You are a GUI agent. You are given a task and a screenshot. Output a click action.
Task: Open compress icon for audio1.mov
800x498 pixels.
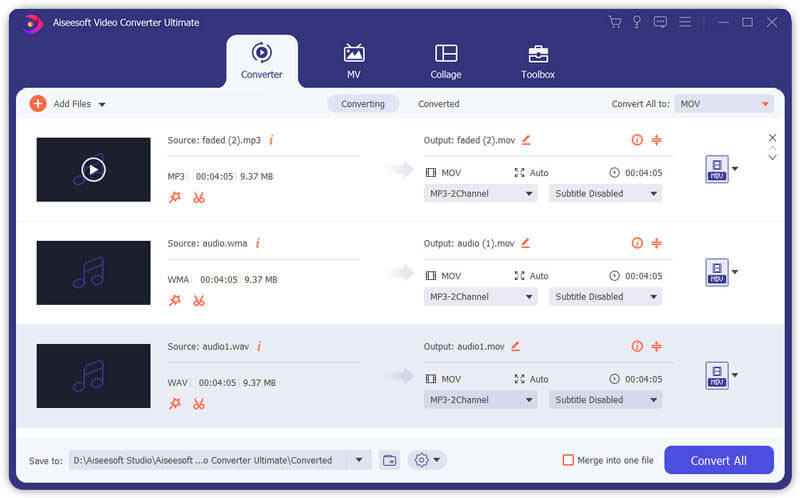657,346
